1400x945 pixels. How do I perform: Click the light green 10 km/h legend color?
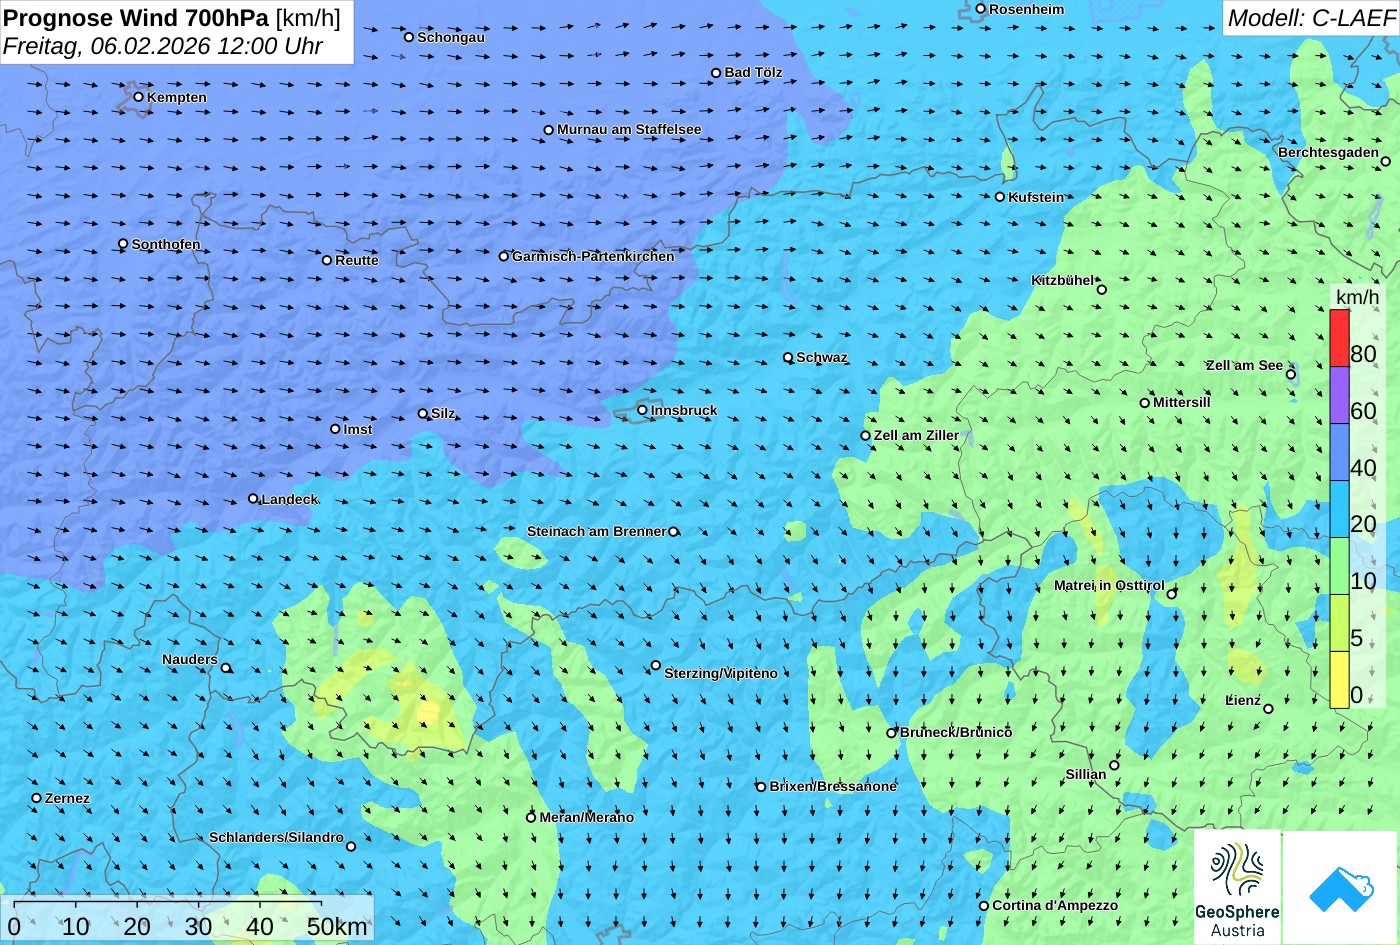[x=1339, y=566]
